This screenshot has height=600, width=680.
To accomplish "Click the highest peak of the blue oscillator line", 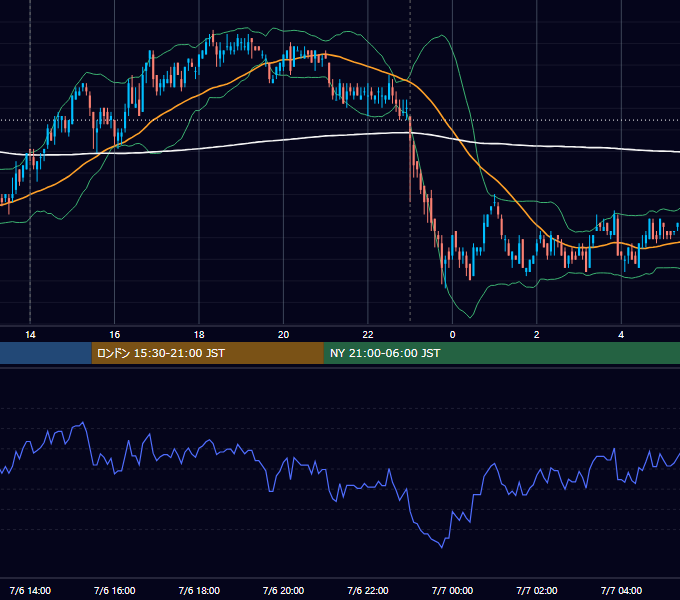I will 83,423.
